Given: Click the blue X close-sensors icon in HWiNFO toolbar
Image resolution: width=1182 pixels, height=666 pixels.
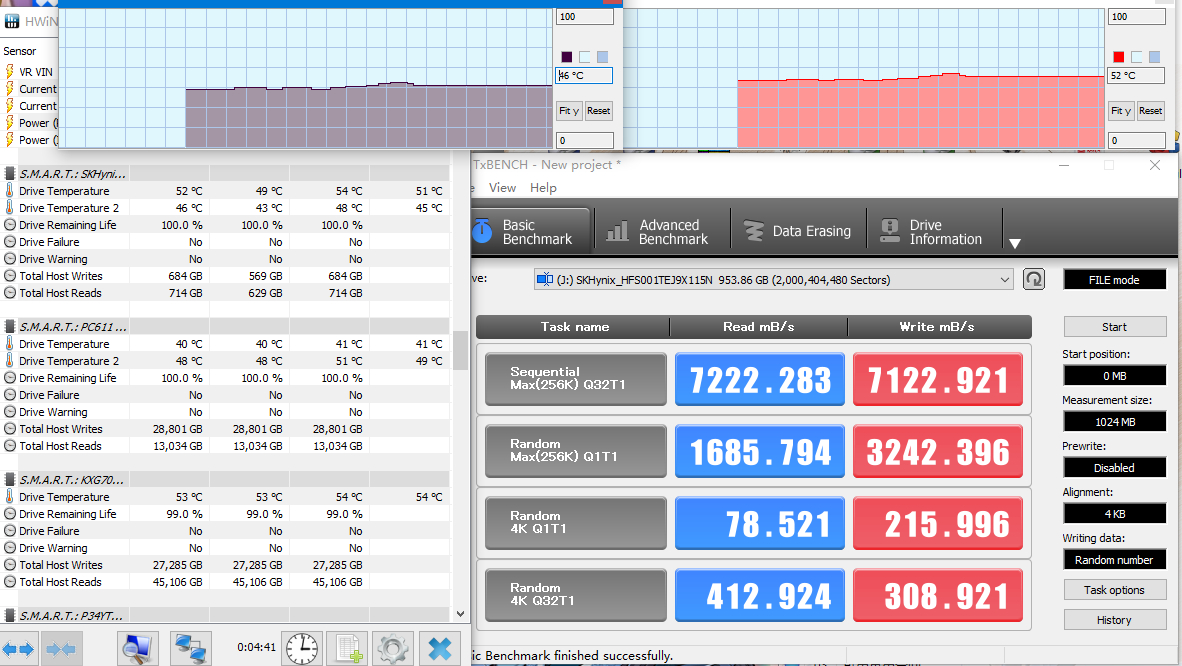Looking at the screenshot, I should tap(439, 648).
